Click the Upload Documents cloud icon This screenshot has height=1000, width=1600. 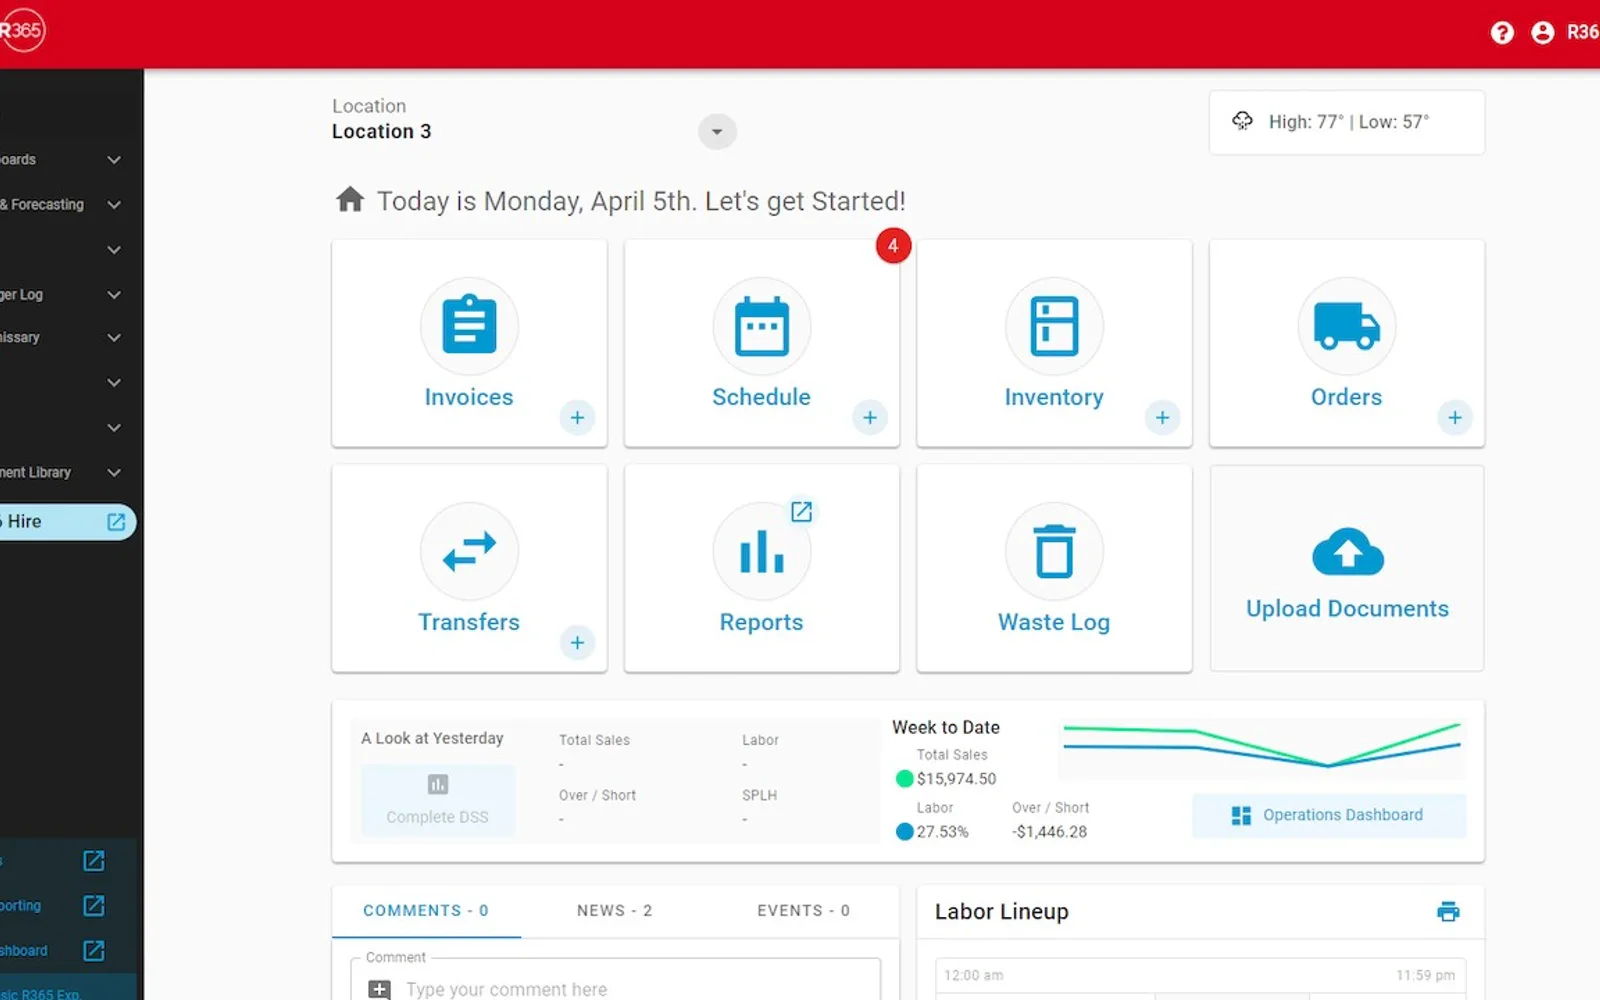click(1347, 551)
